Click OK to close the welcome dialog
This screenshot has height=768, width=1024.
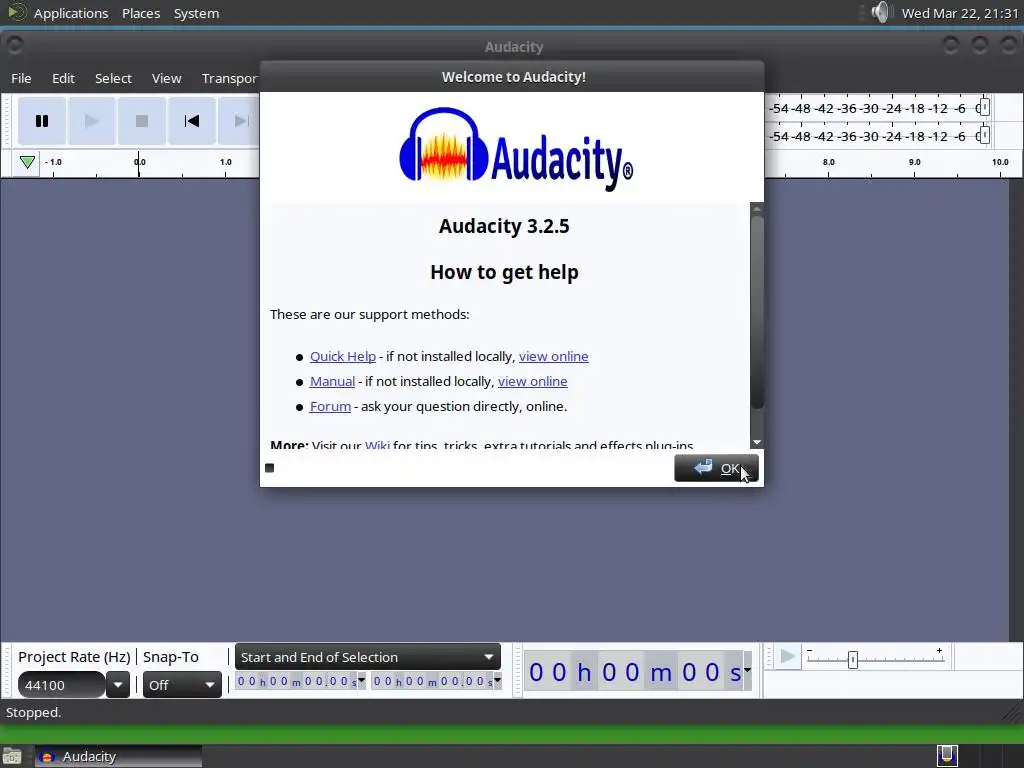(716, 468)
